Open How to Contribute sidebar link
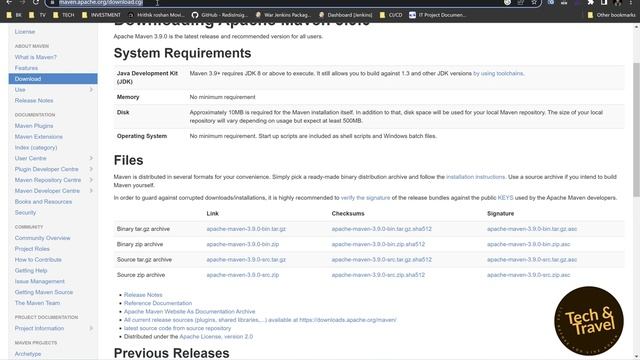This screenshot has height=360, width=640. pyautogui.click(x=38, y=260)
